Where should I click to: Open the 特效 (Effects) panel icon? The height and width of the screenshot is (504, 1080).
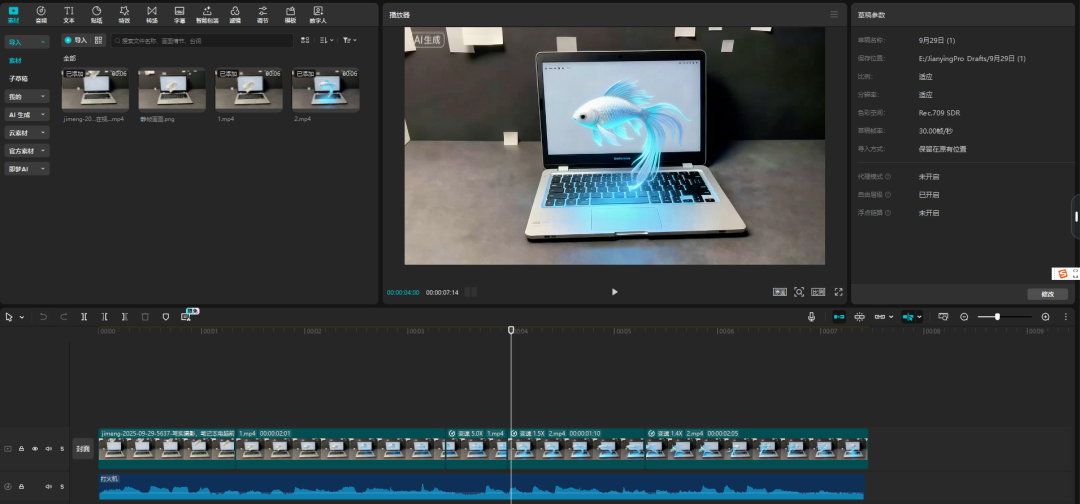(124, 14)
